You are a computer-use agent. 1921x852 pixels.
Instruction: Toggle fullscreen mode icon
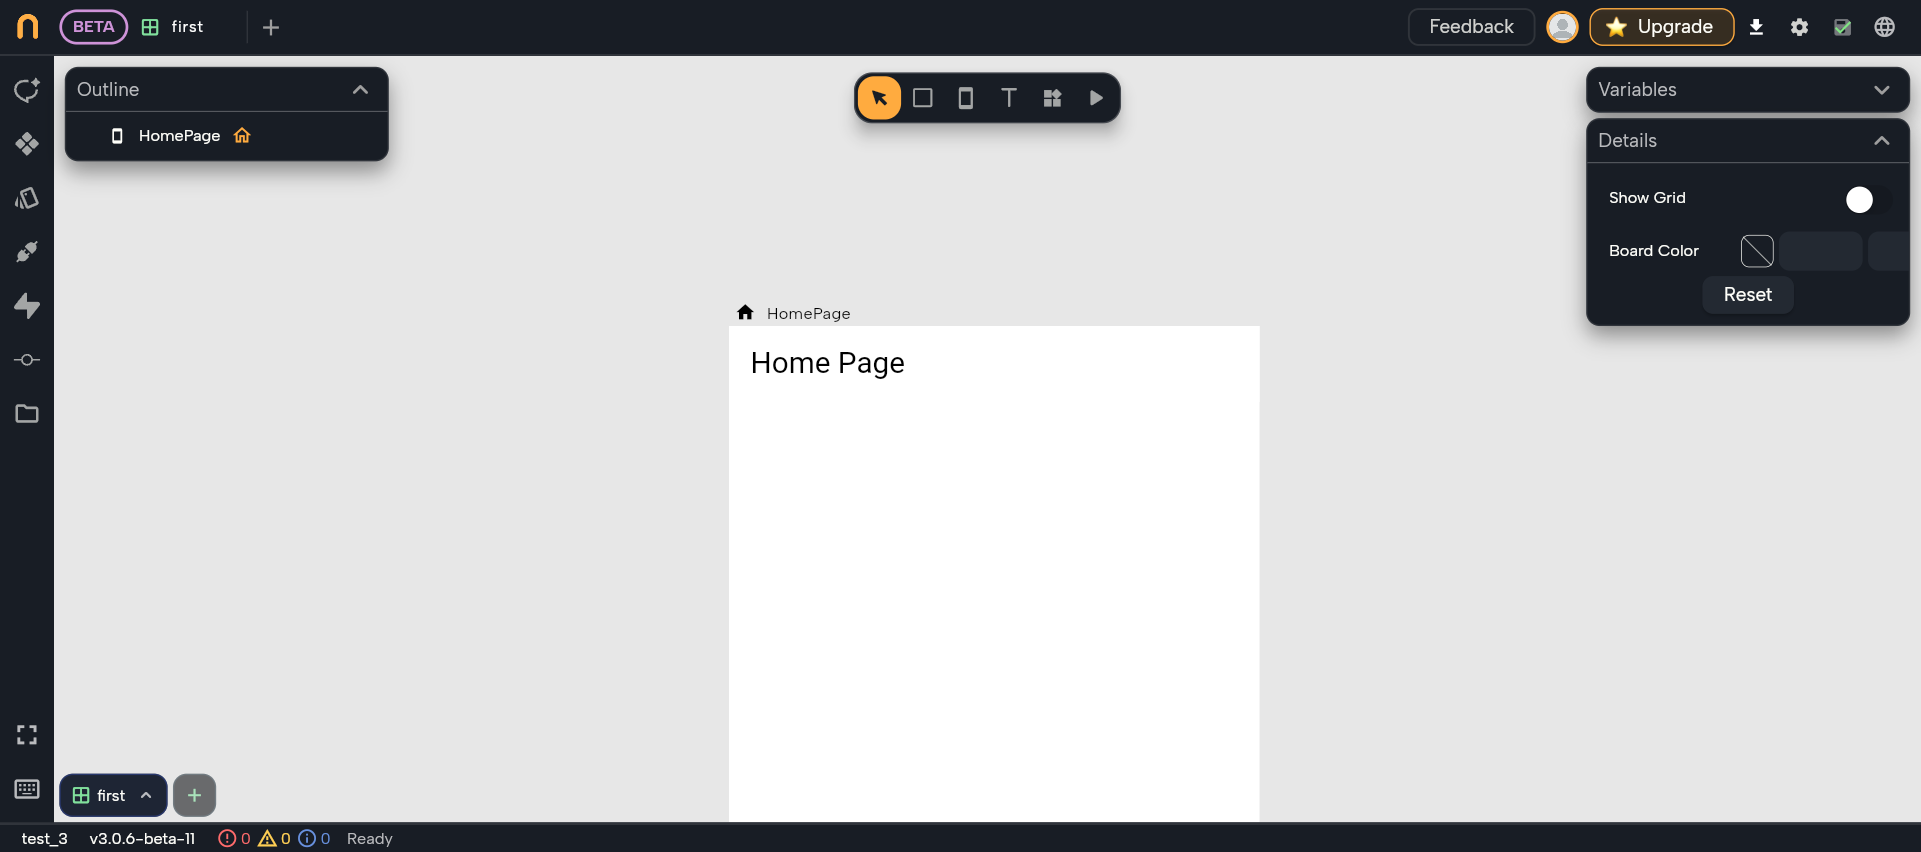click(27, 735)
